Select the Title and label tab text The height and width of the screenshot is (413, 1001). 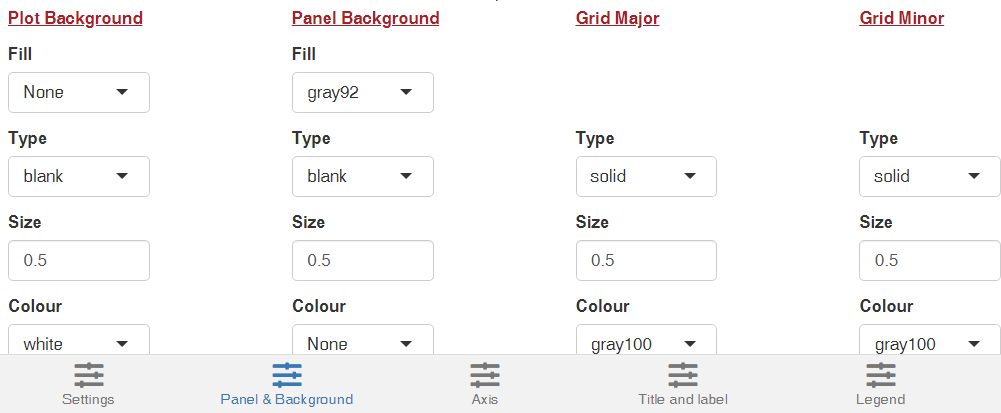click(682, 400)
